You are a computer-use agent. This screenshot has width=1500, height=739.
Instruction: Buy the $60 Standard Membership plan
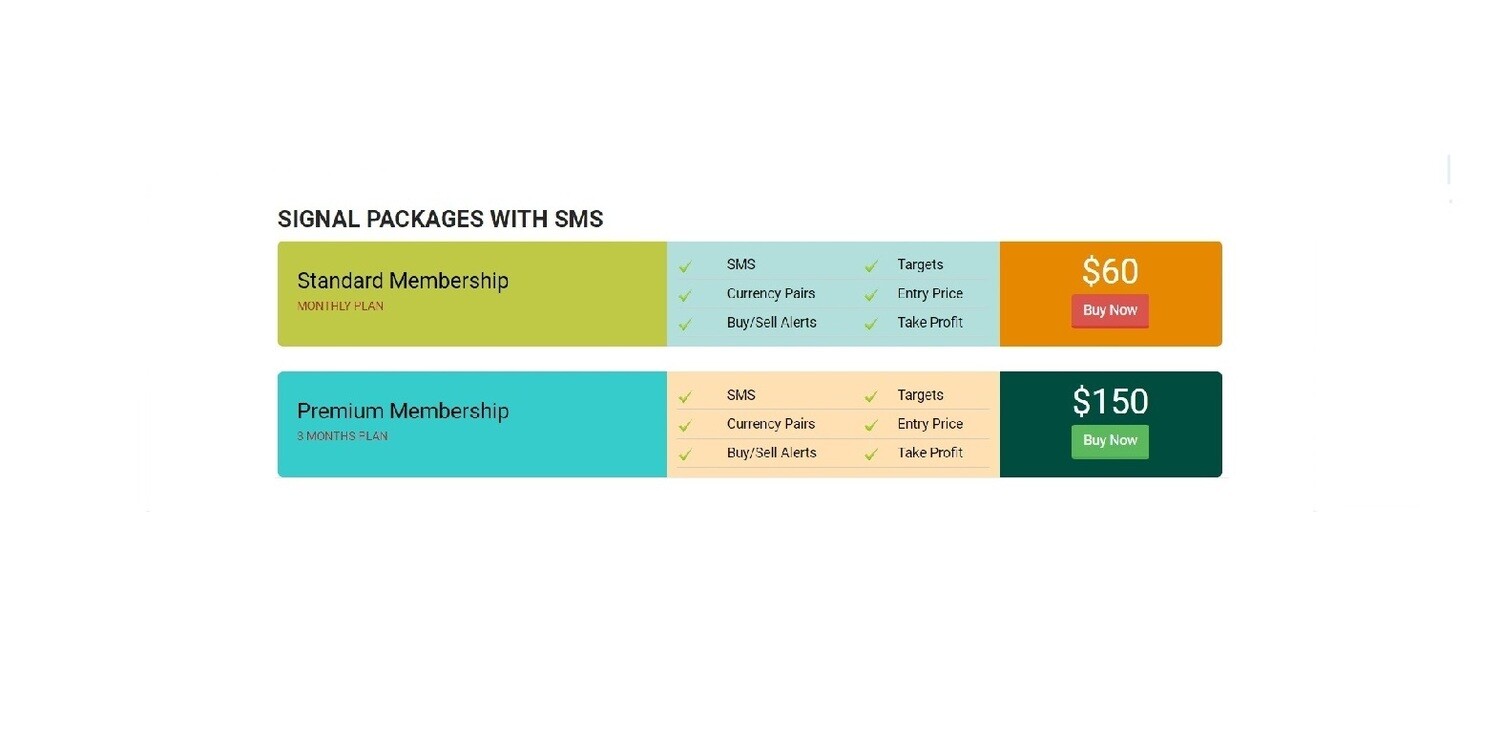tap(1110, 311)
